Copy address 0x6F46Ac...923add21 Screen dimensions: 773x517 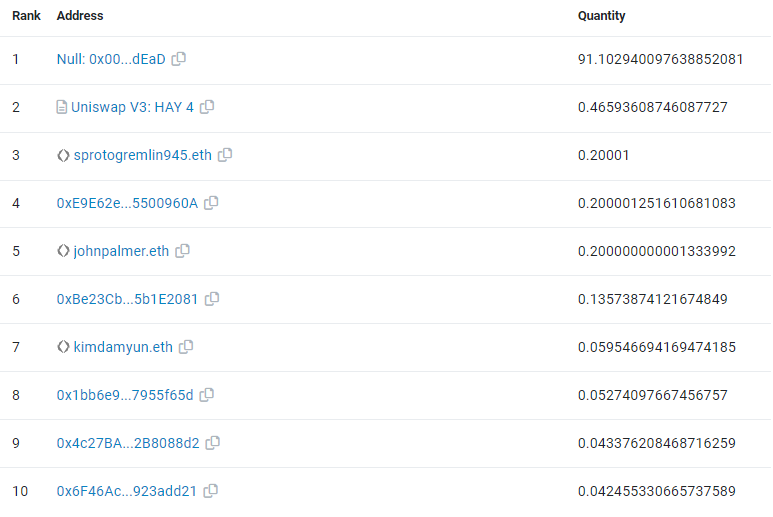[x=211, y=491]
